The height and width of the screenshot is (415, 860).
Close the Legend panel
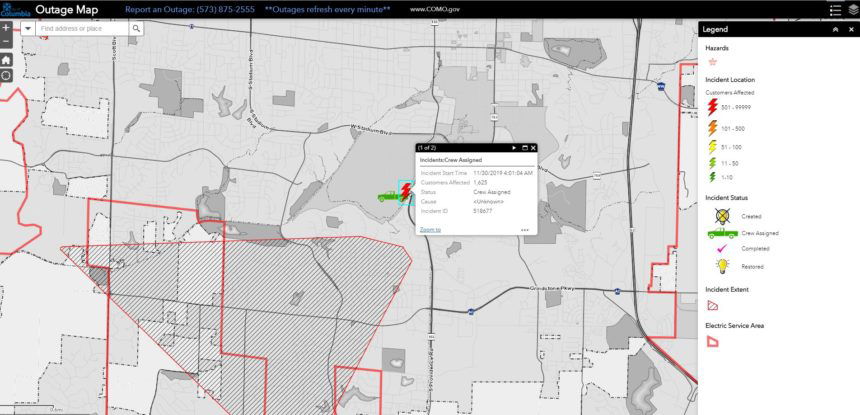851,30
